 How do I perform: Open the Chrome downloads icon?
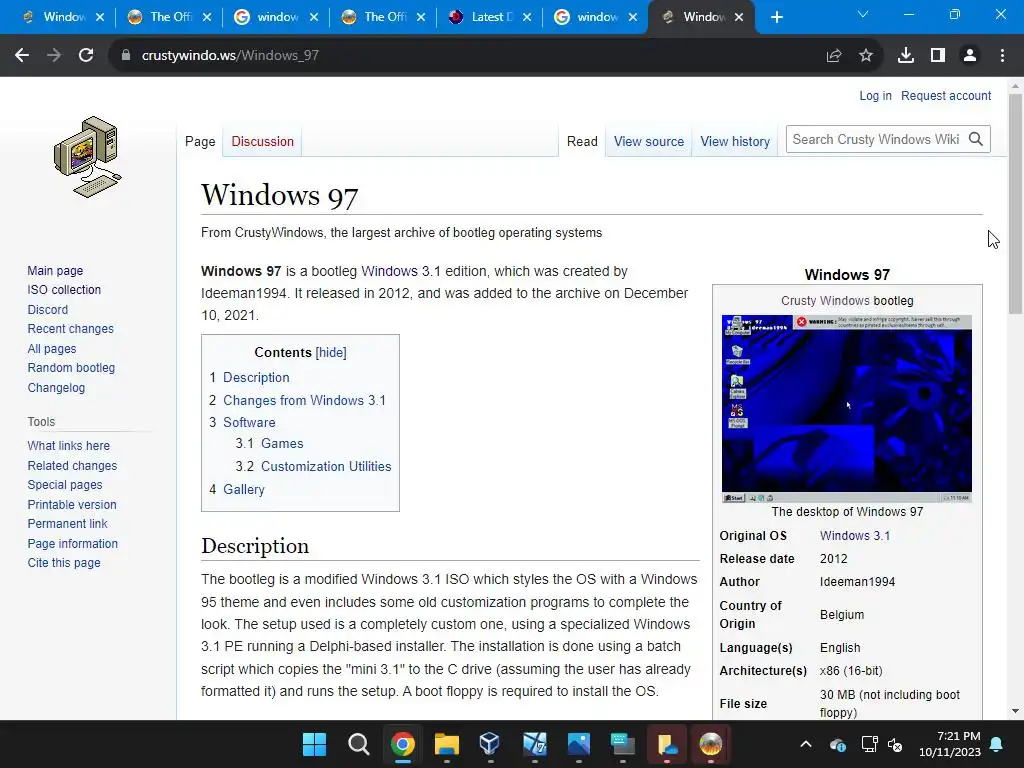coord(906,56)
